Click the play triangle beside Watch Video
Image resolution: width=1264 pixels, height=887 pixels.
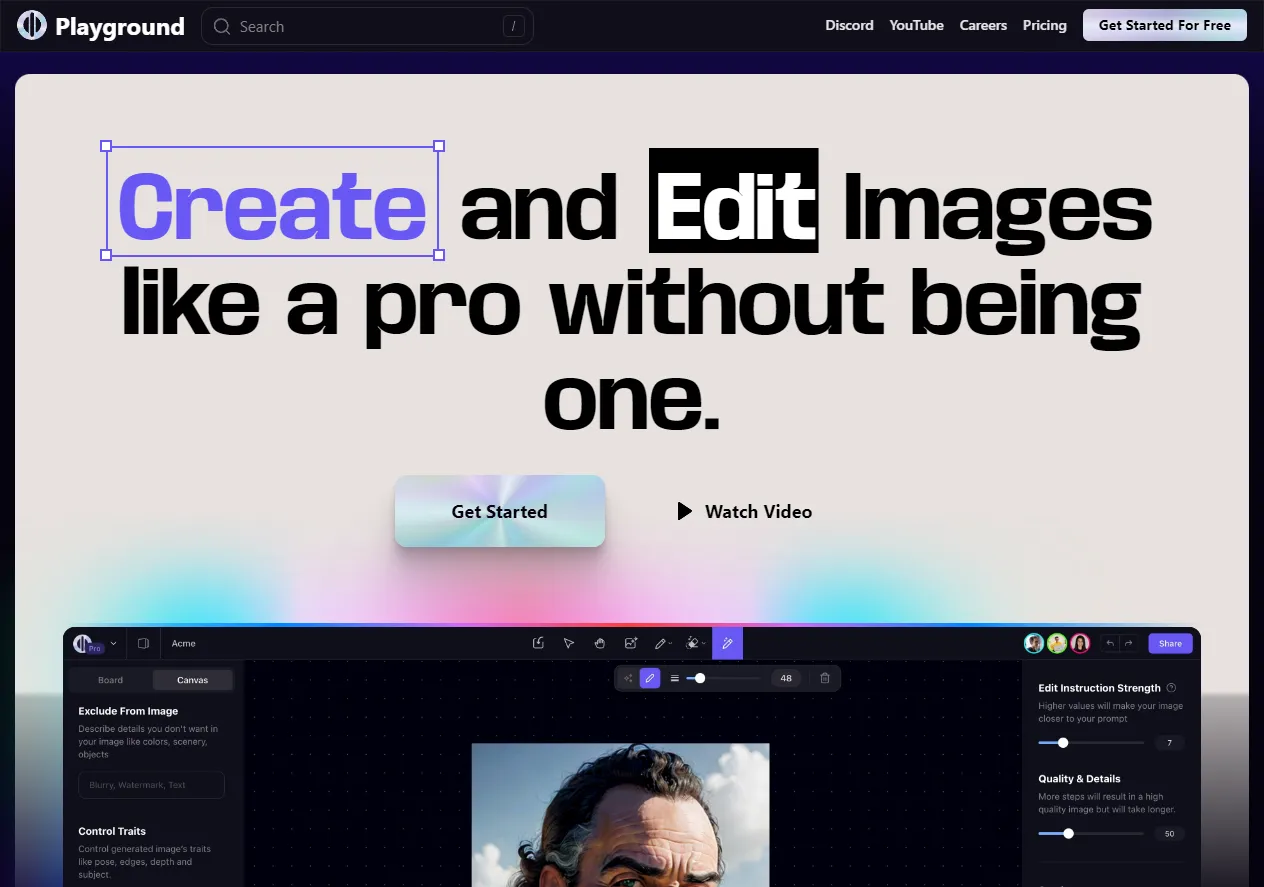point(684,511)
